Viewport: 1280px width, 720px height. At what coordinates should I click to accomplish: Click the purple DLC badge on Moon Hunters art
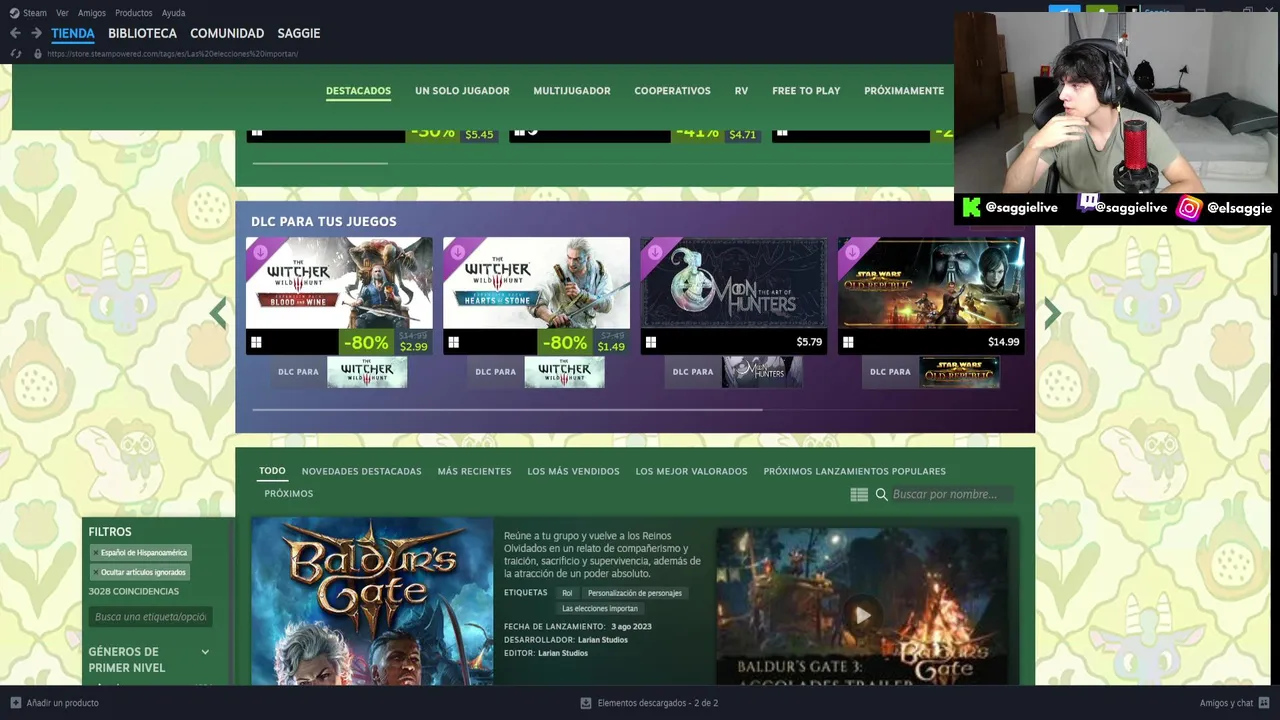(654, 251)
